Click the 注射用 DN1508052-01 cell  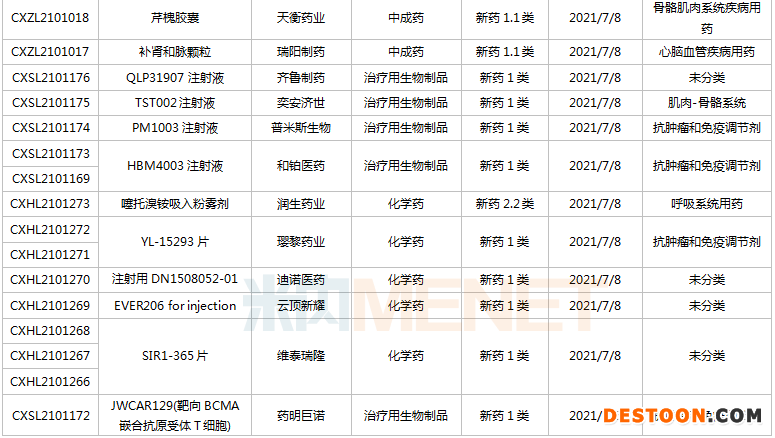pos(175,279)
